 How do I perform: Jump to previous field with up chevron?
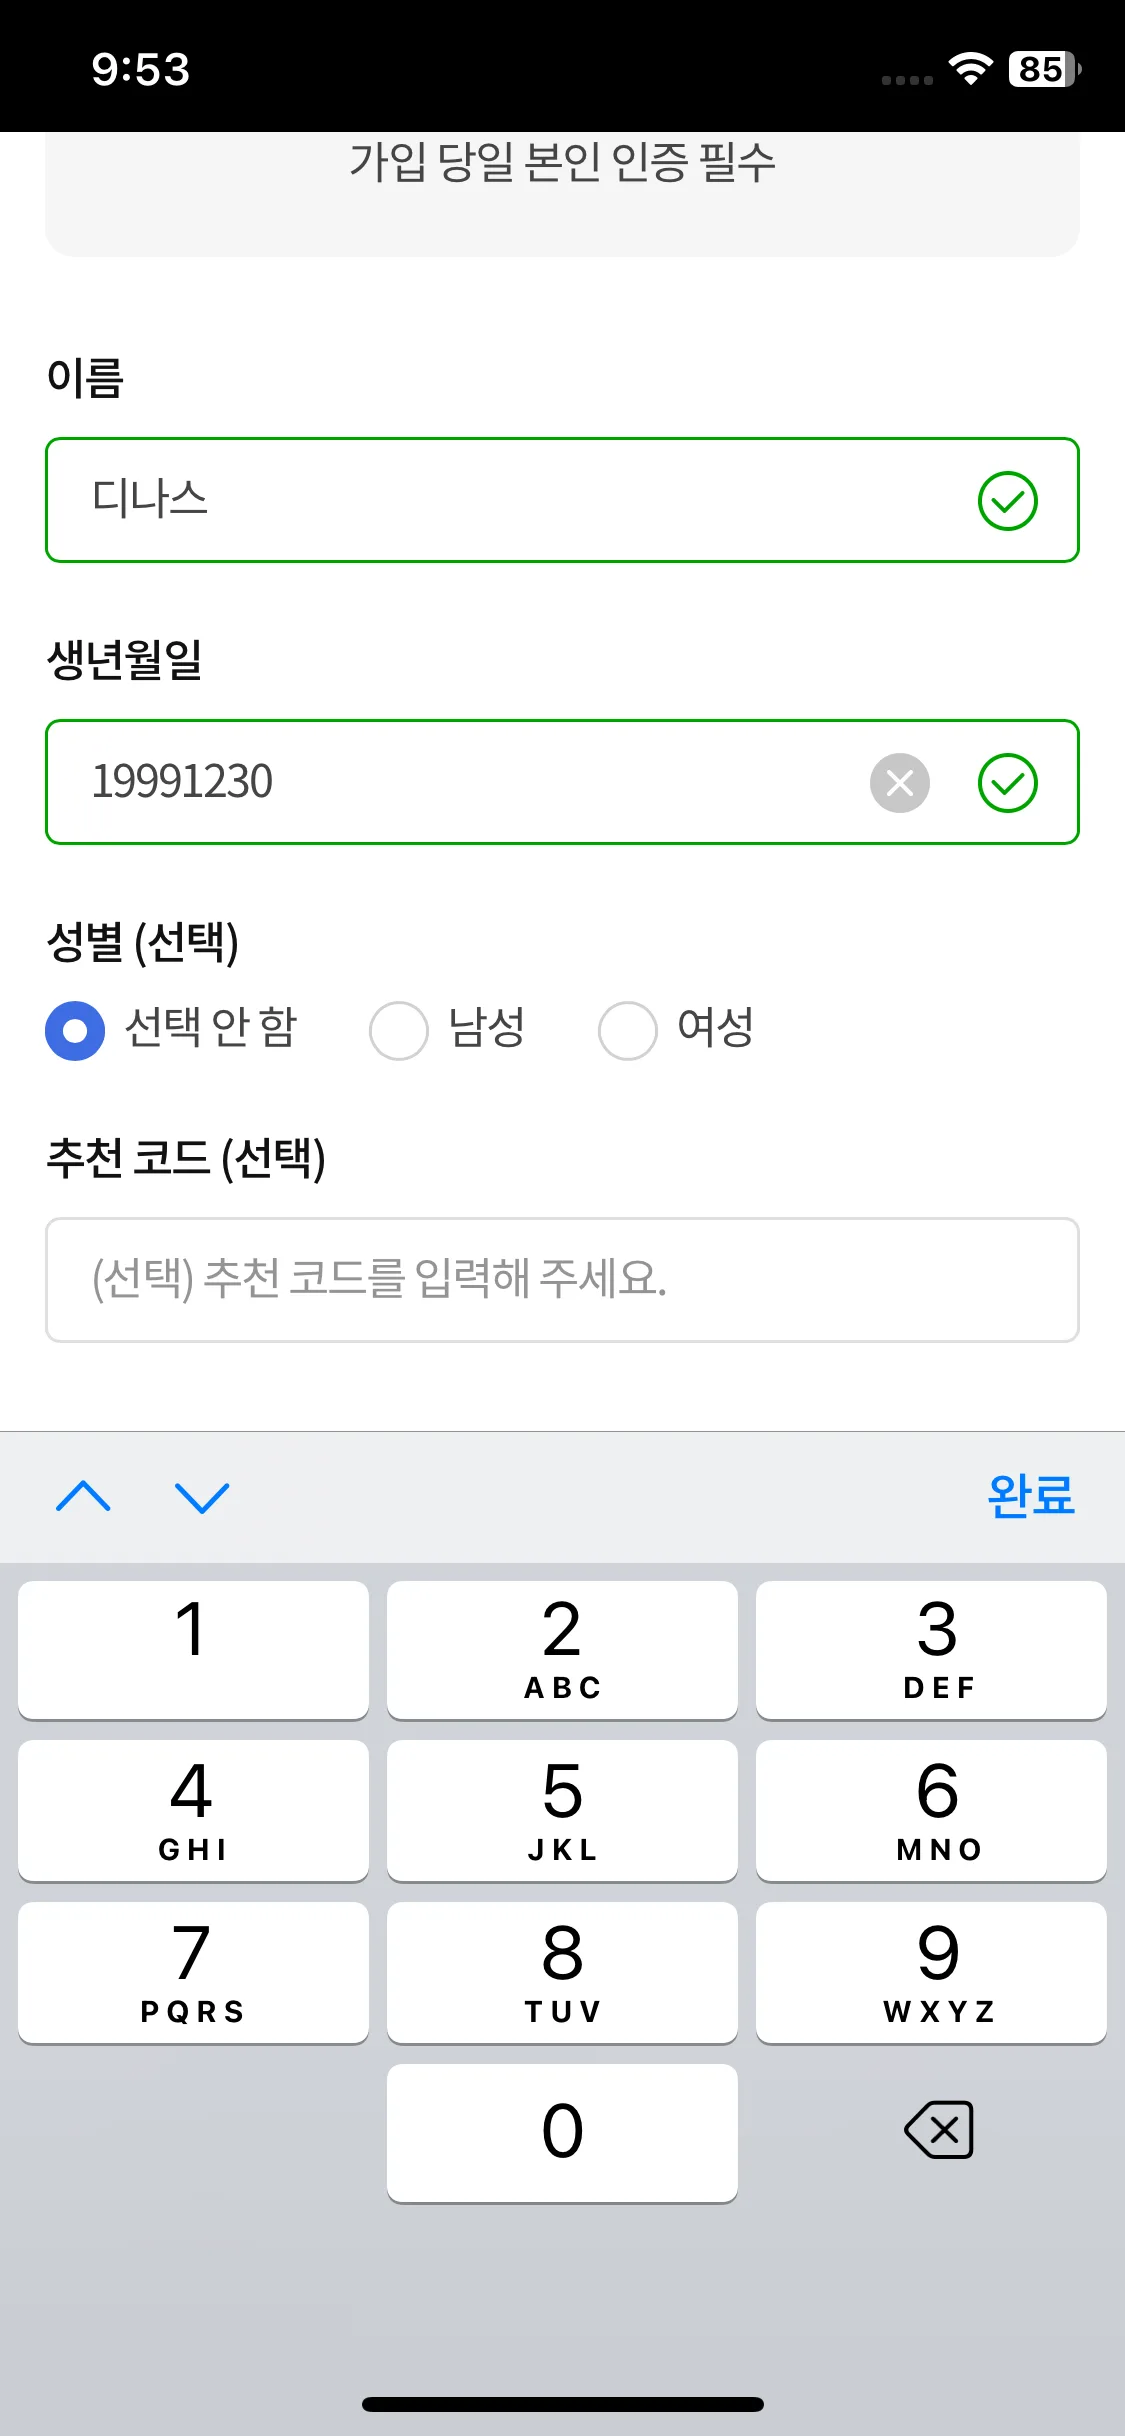click(84, 1497)
